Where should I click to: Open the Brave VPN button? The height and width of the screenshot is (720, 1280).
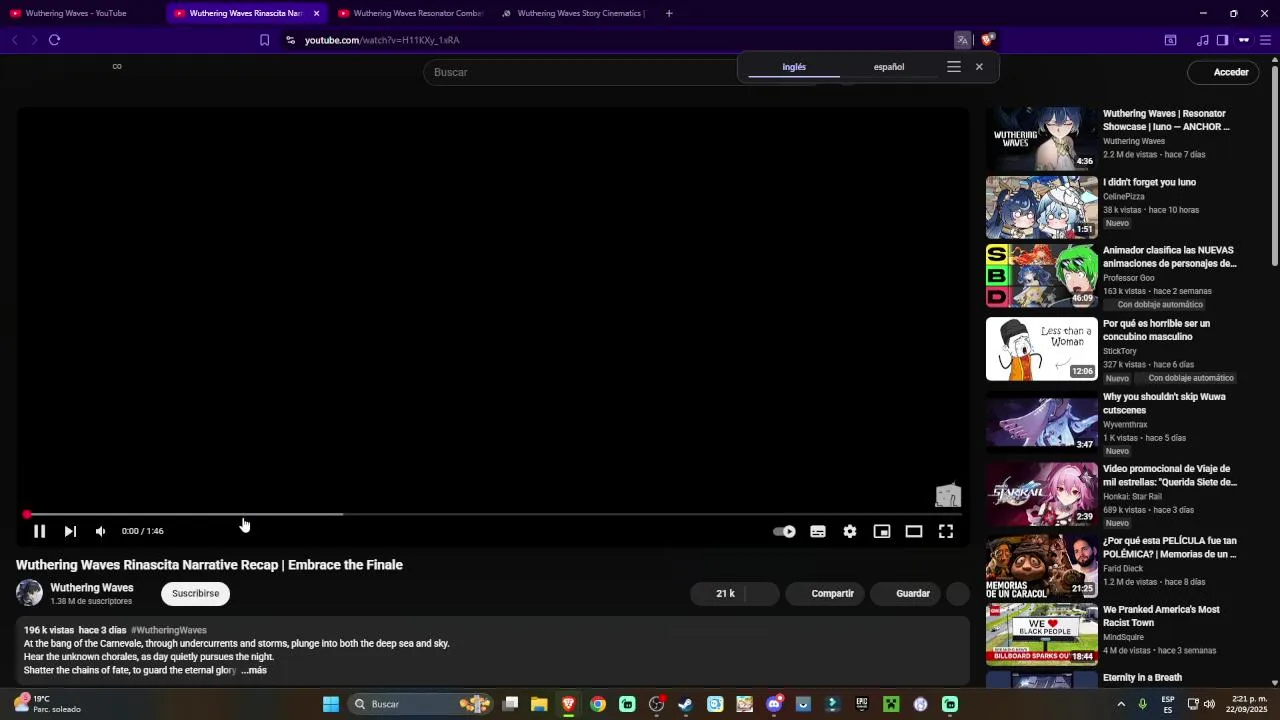[x=1244, y=40]
